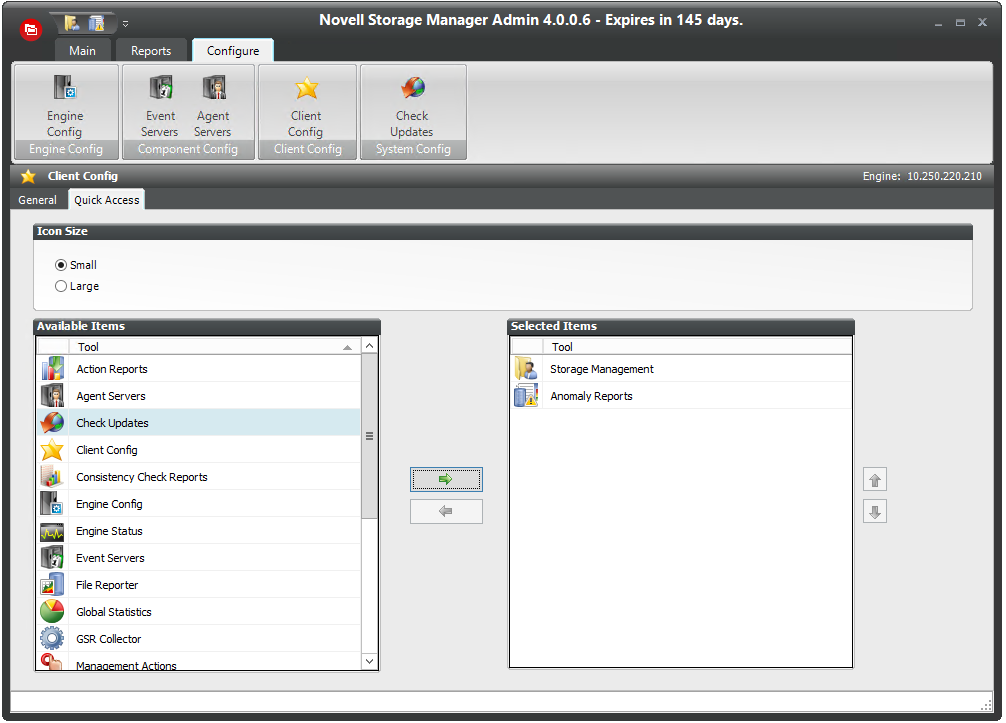Remove item with gray left arrow button
The width and height of the screenshot is (1006, 723).
[446, 511]
